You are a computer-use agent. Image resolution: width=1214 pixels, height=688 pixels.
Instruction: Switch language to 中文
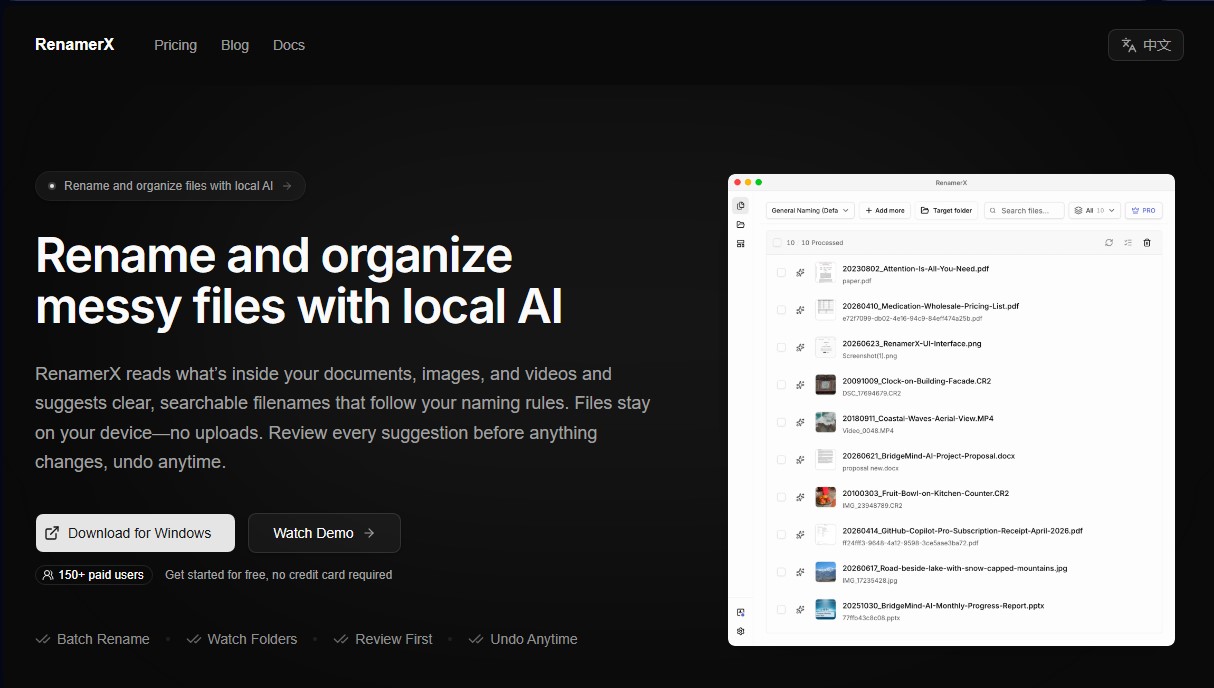click(x=1145, y=45)
